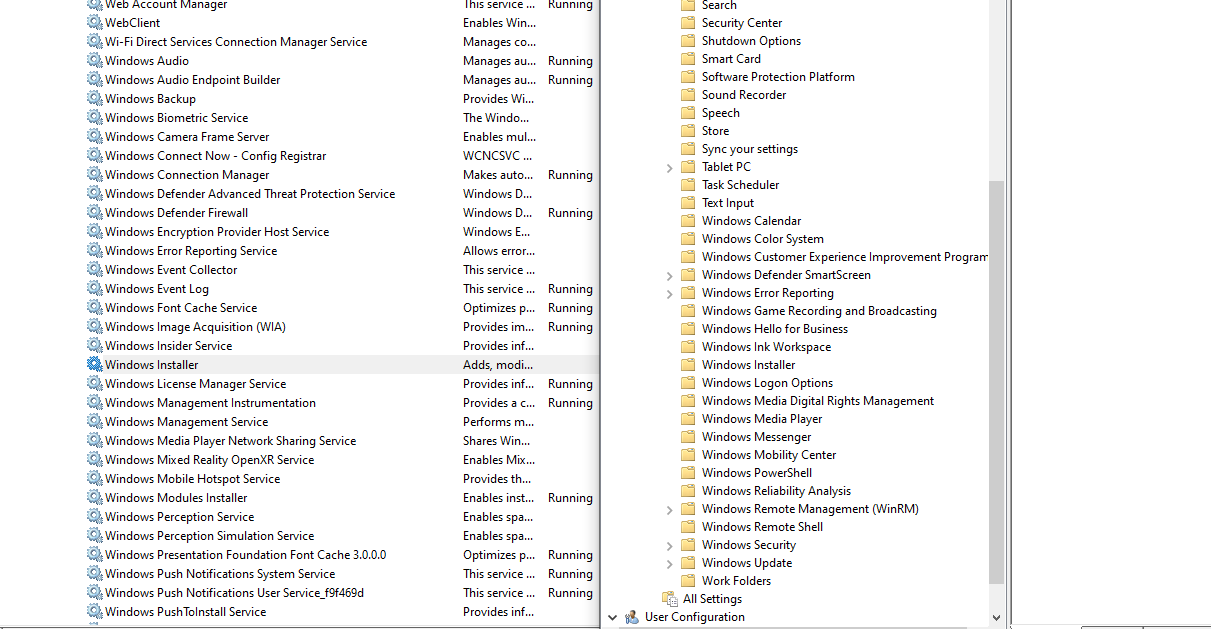Select Windows Push Notifications User Service_f9f469d
This screenshot has width=1211, height=629.
click(234, 593)
